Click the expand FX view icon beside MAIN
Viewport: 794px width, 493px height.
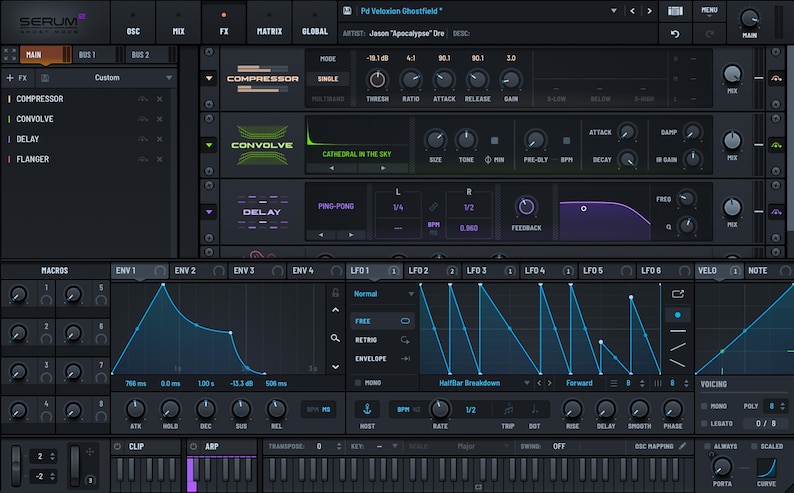point(10,55)
